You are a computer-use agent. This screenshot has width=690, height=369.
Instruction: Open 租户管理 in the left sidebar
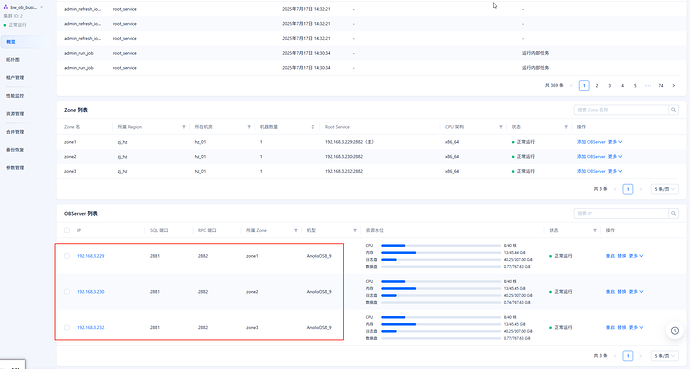click(x=15, y=77)
